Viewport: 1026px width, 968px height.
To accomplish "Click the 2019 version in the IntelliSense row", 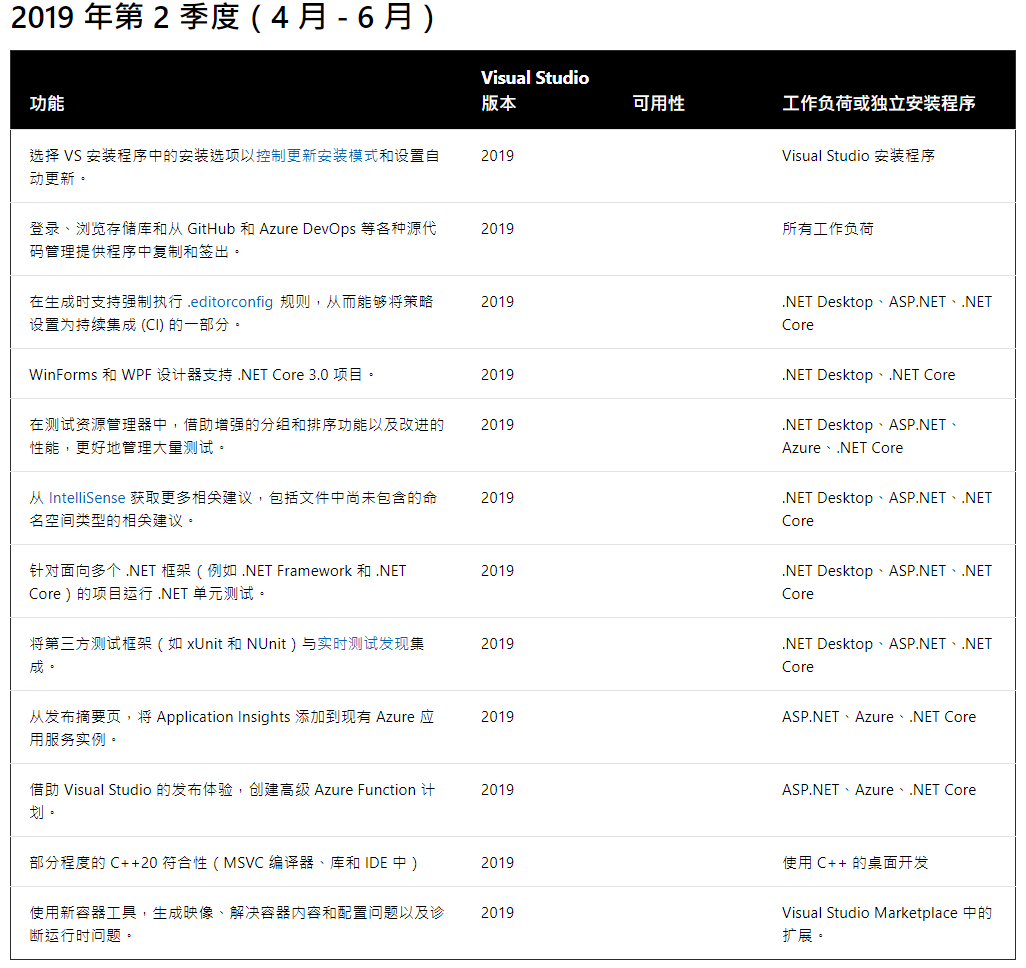I will (x=497, y=498).
